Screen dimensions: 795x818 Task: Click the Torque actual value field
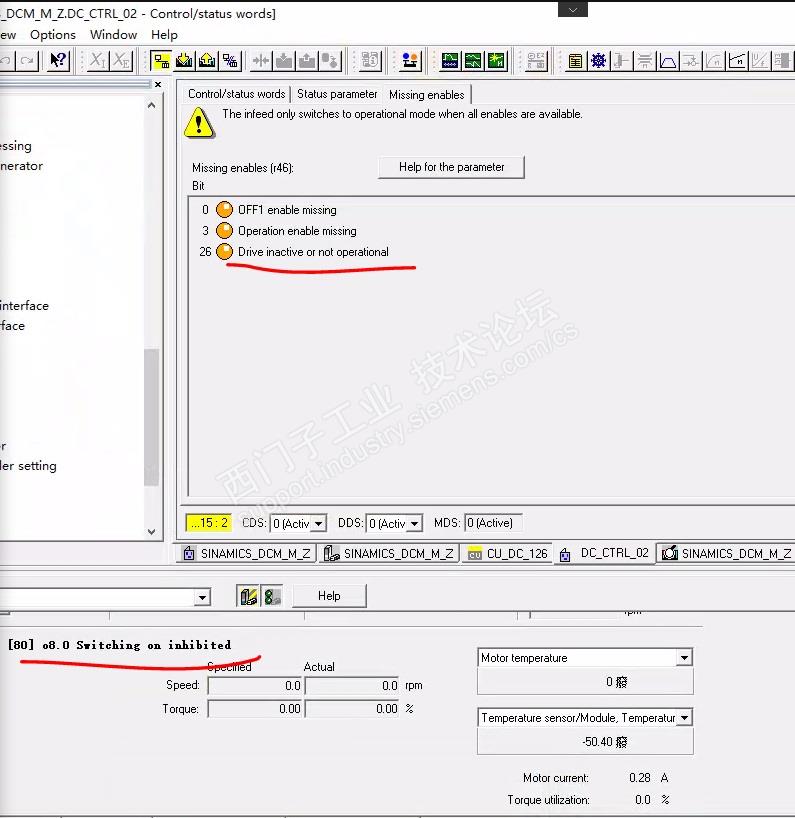pyautogui.click(x=352, y=709)
